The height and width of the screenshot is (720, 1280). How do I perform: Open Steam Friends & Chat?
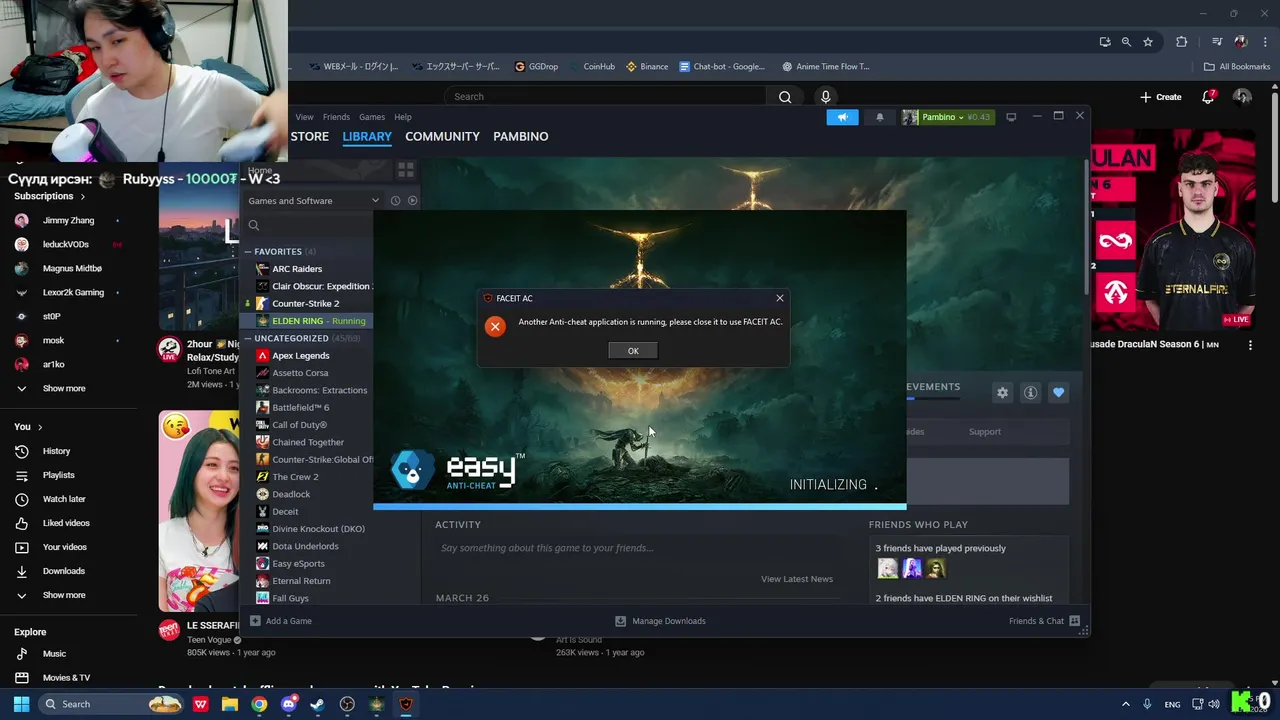click(1044, 621)
